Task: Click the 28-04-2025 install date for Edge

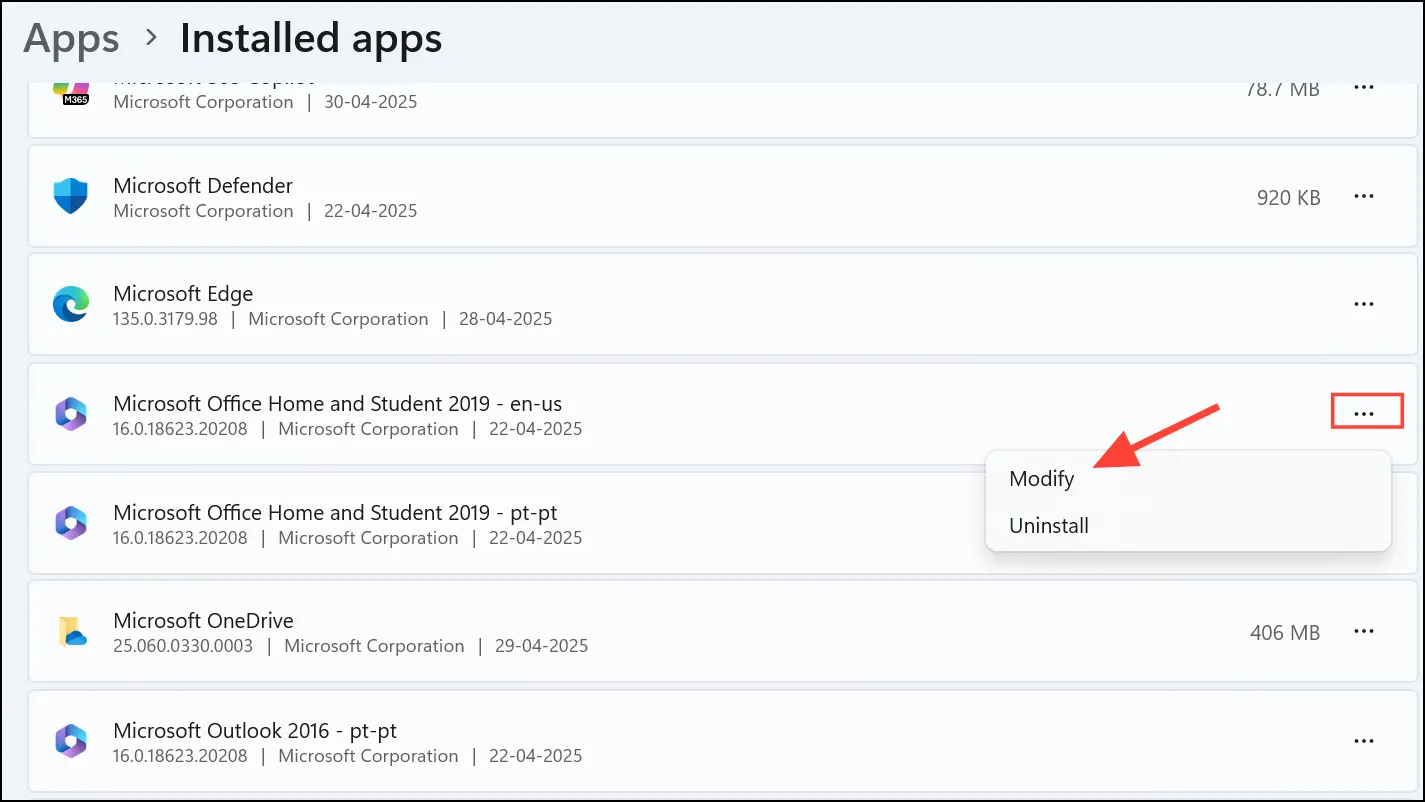Action: [505, 320]
